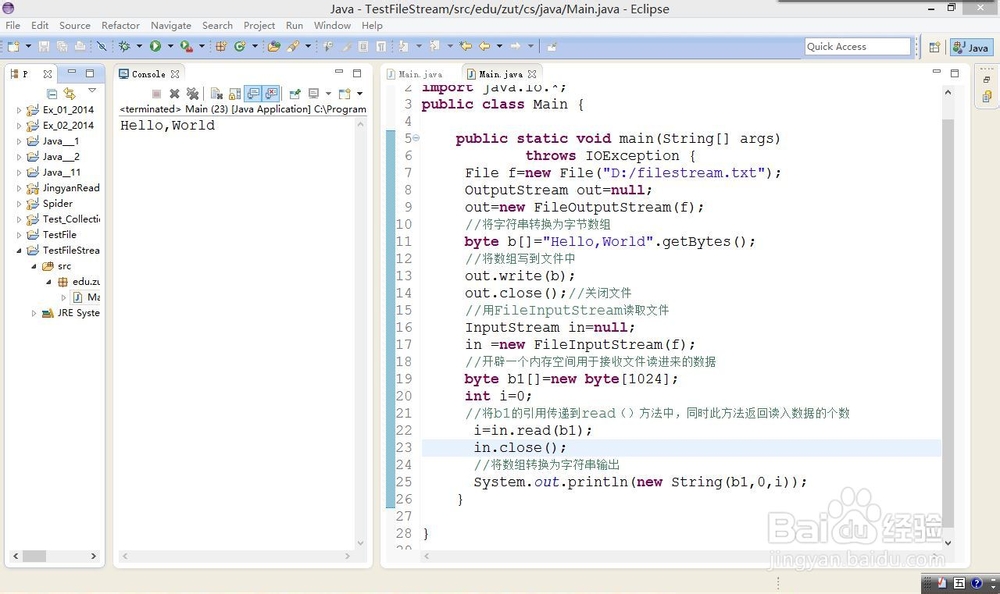Open the Run button dropdown arrow

click(170, 46)
